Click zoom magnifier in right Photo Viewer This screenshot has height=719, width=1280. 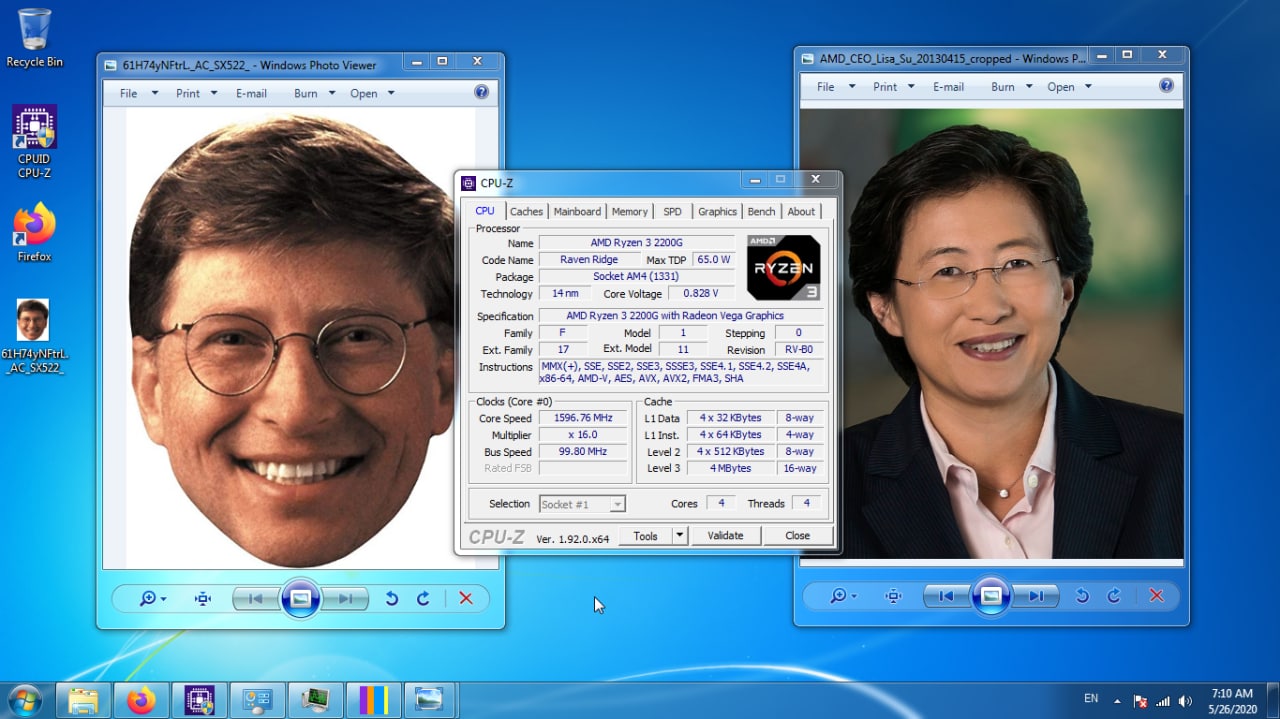pos(843,596)
